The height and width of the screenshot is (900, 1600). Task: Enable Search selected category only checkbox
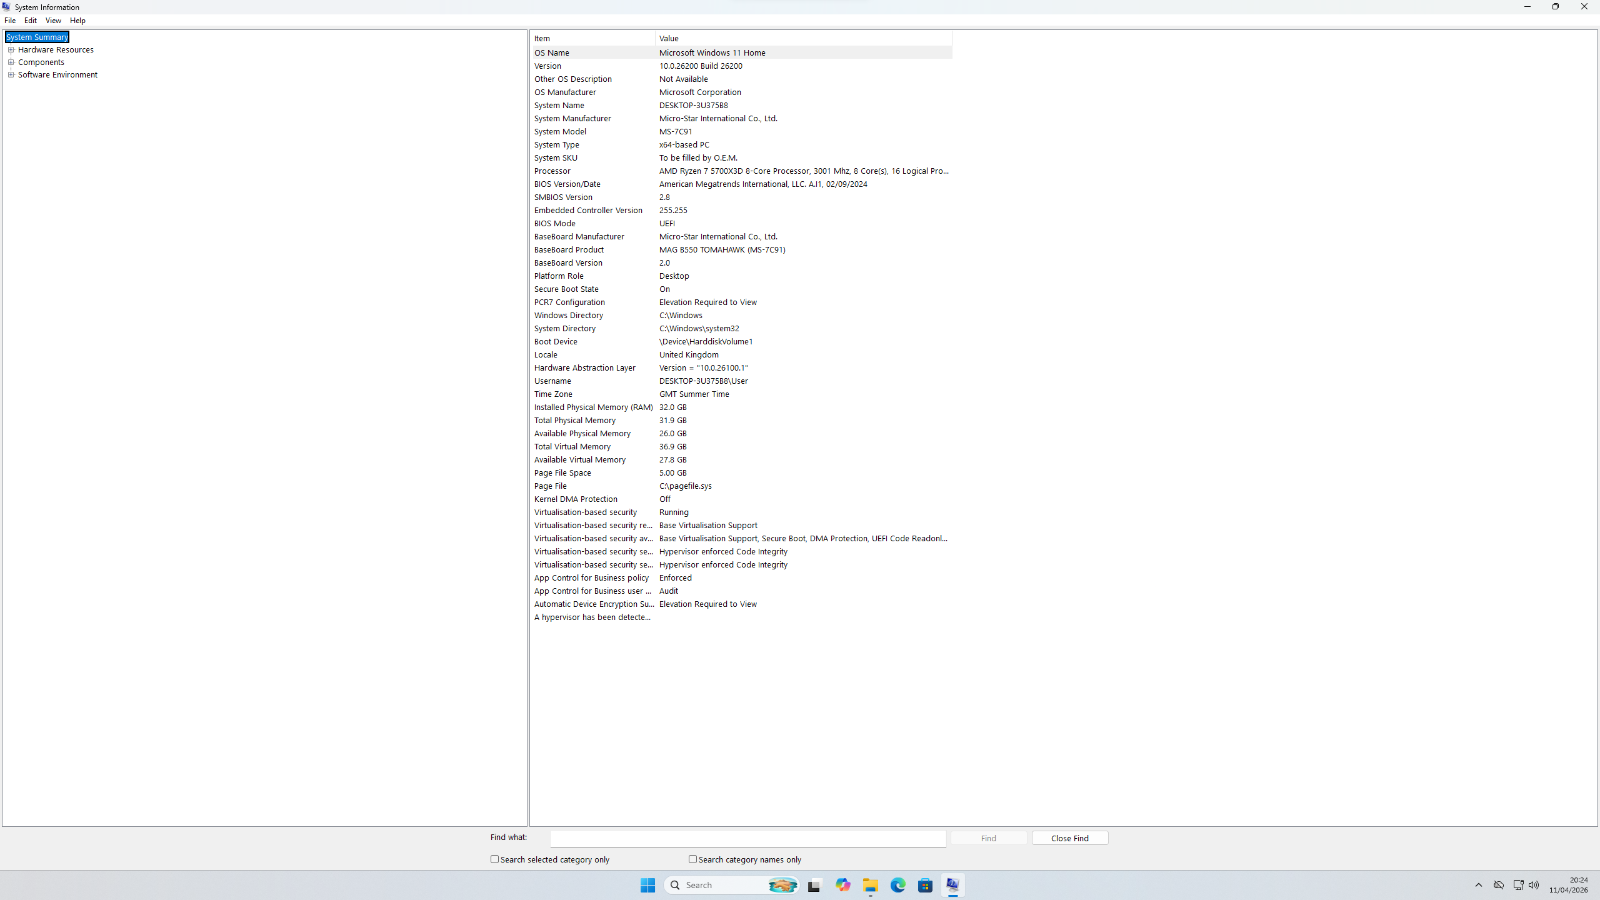(494, 859)
